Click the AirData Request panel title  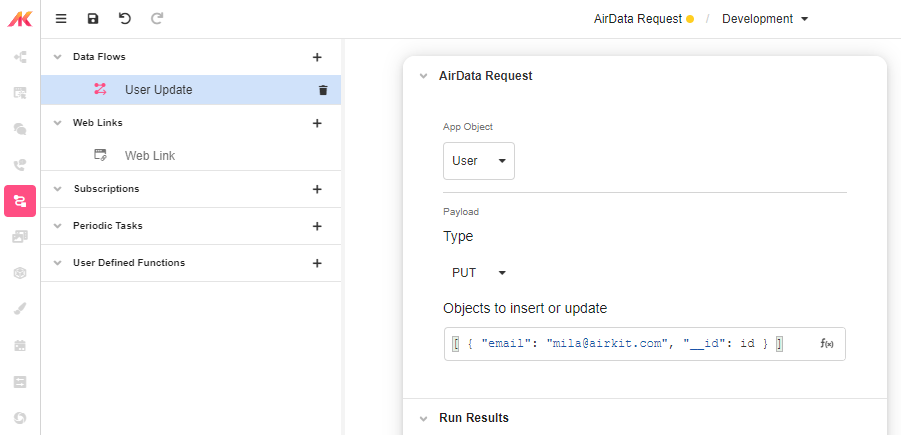(x=486, y=76)
